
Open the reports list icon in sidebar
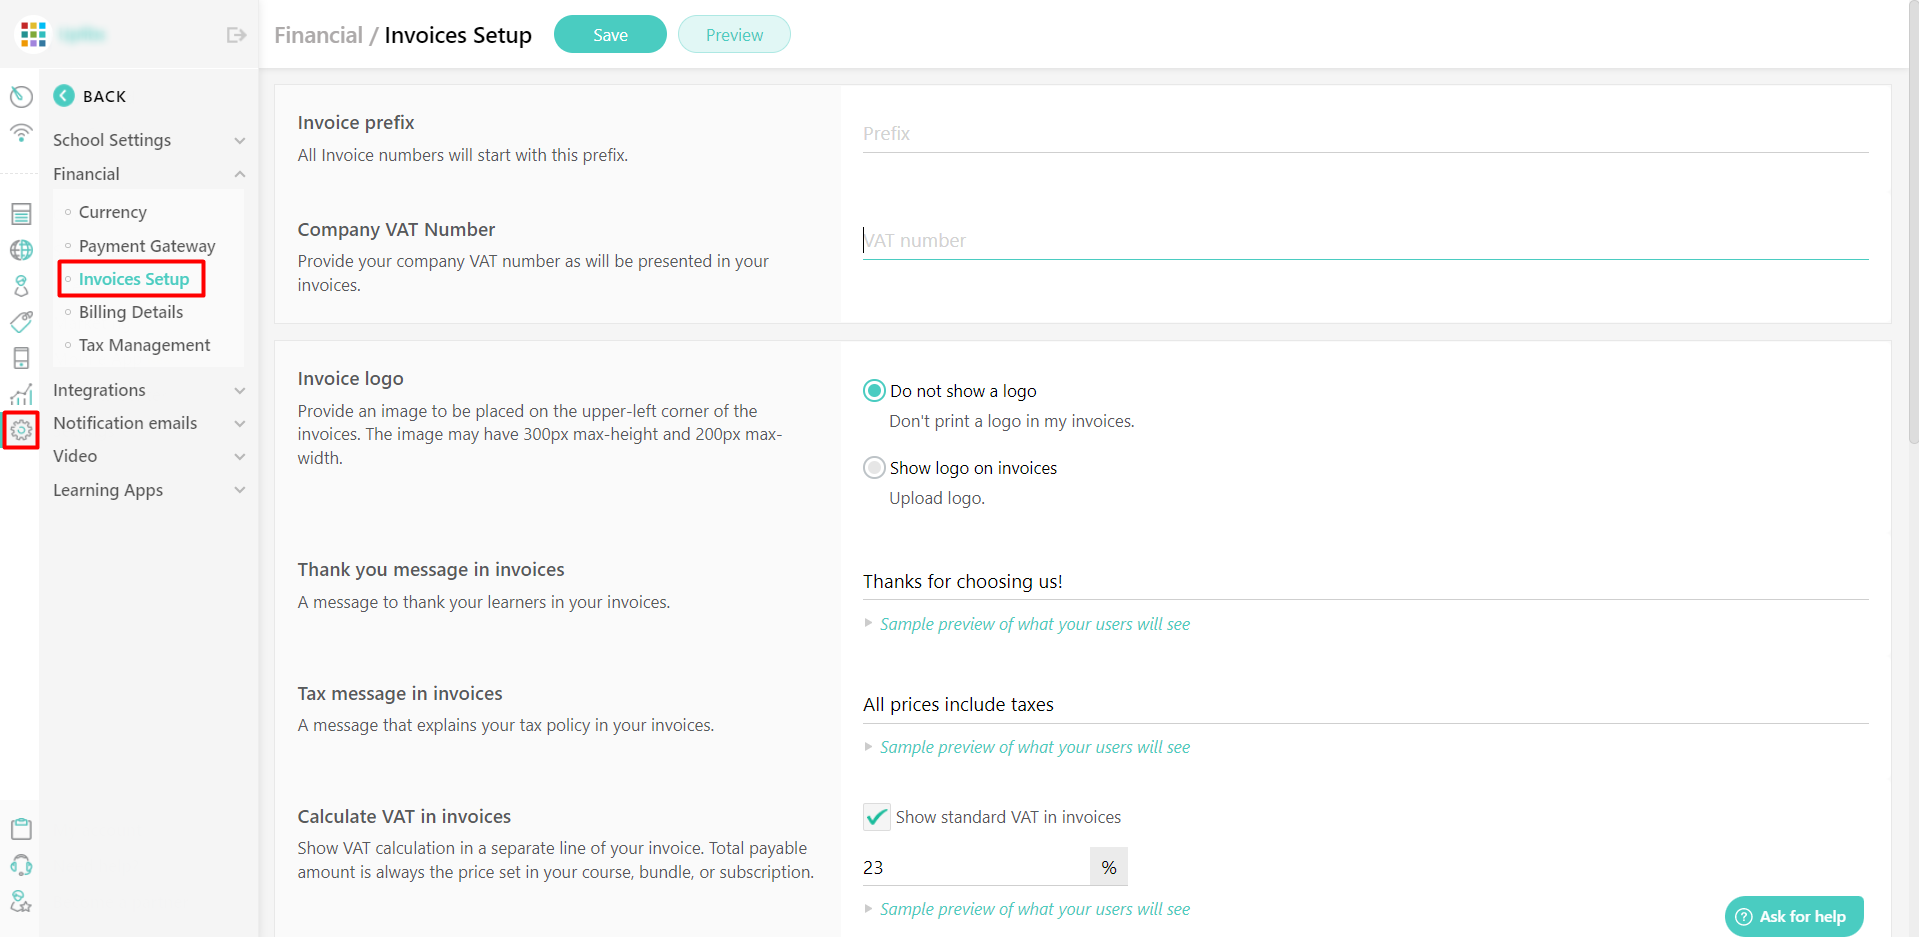click(x=21, y=213)
